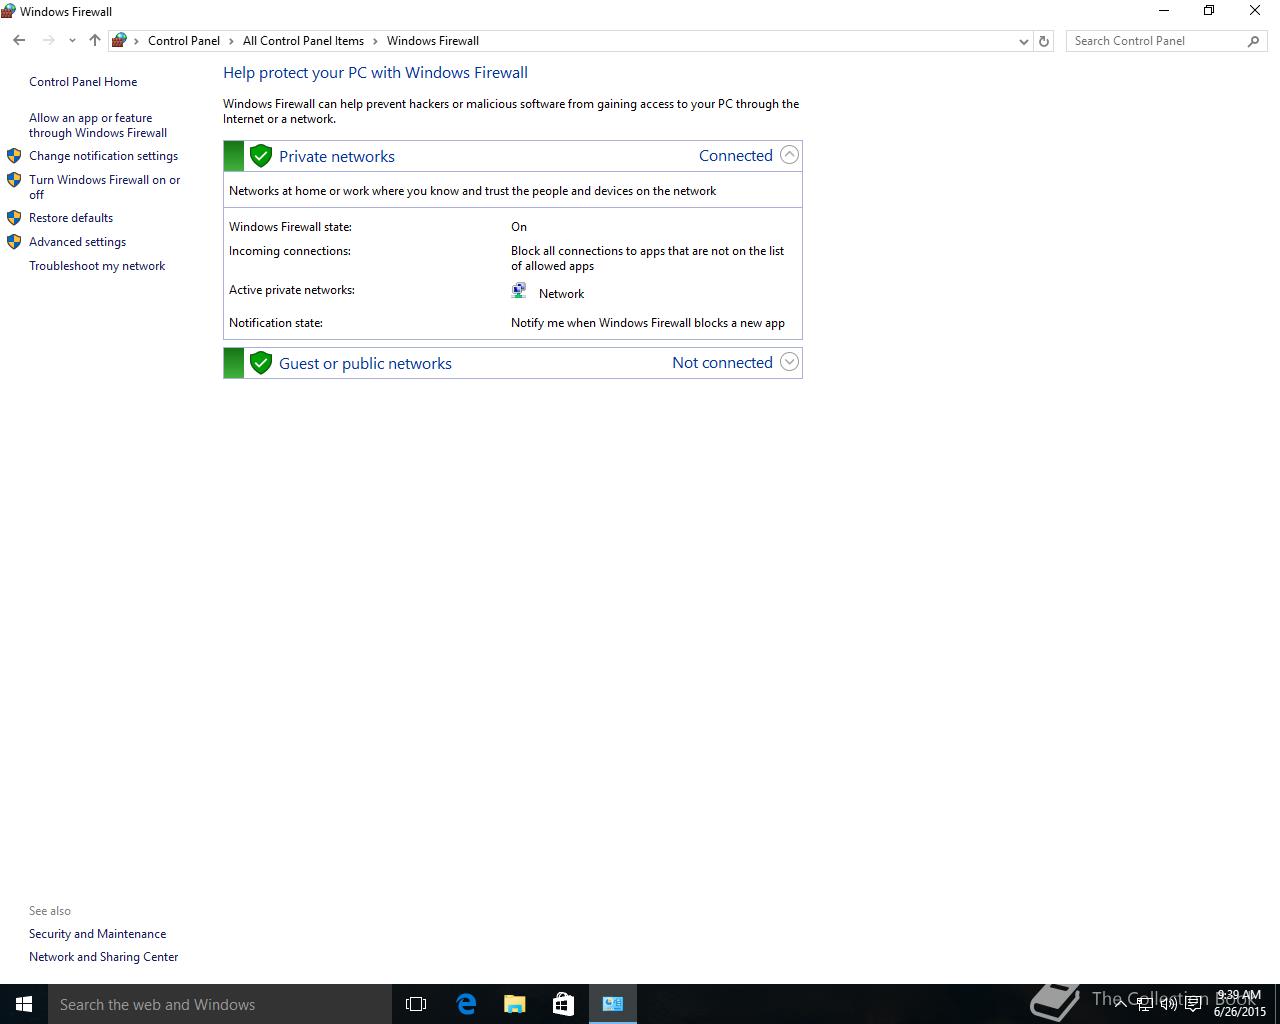Open the Windows Start menu
The width and height of the screenshot is (1280, 1024).
24,1004
